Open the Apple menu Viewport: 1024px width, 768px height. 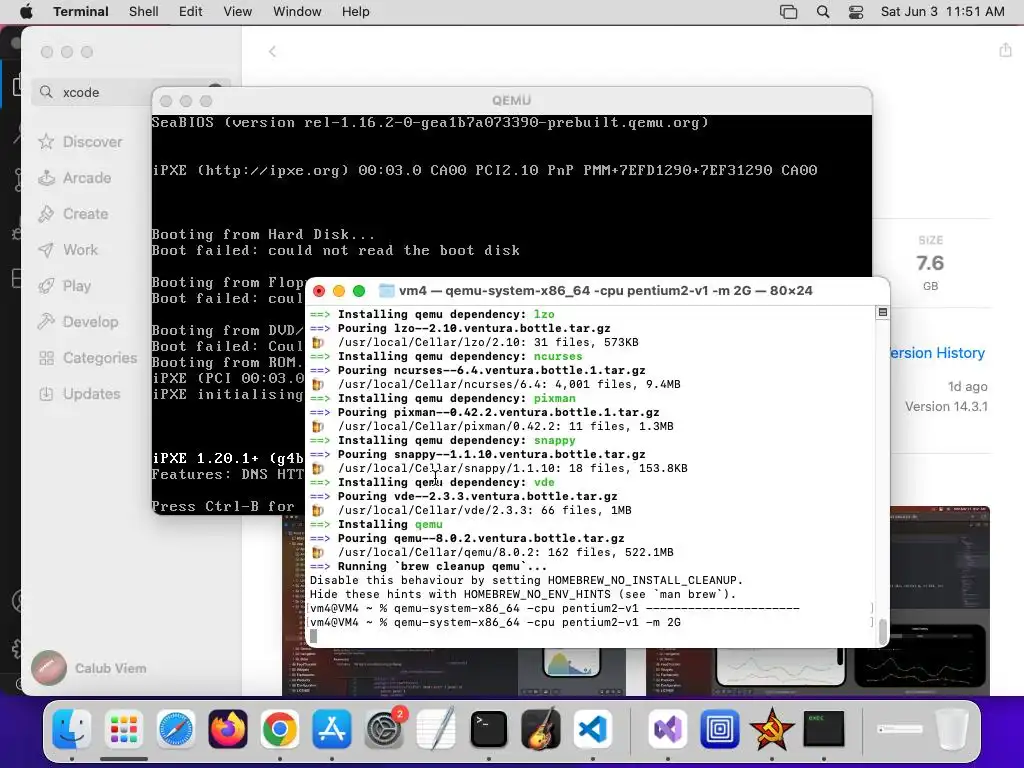26,12
